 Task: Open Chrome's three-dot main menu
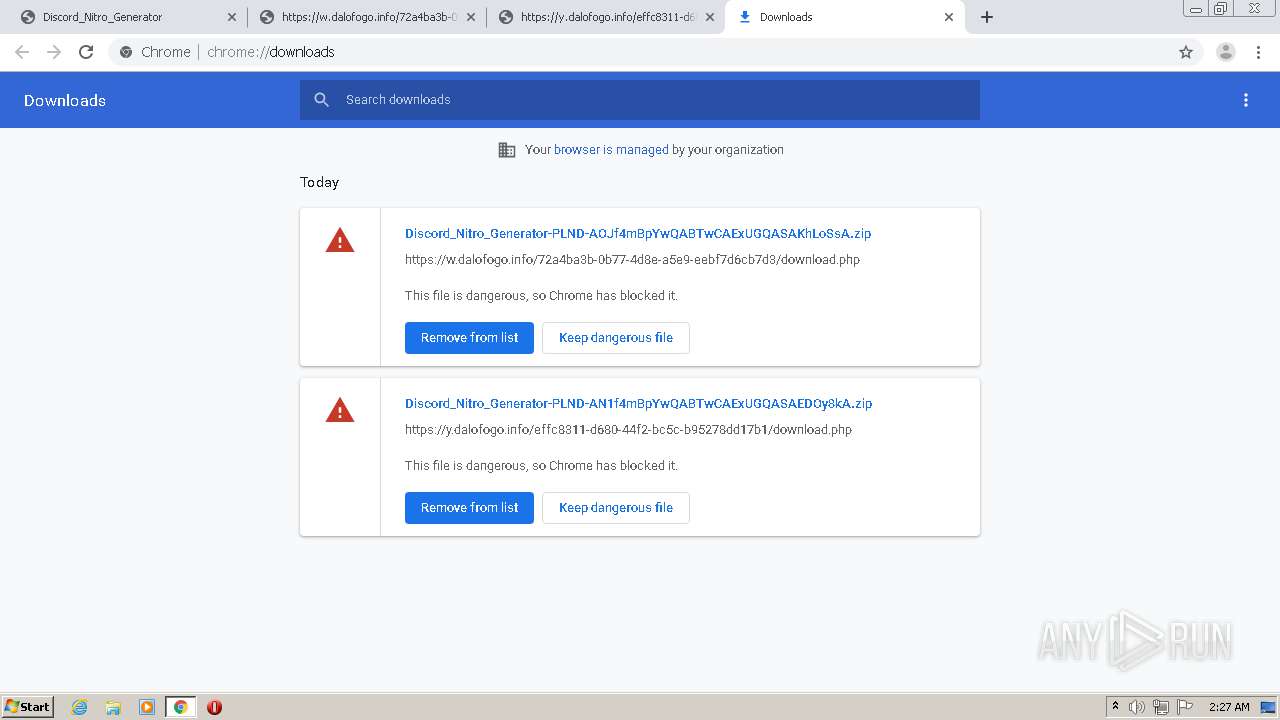1258,52
